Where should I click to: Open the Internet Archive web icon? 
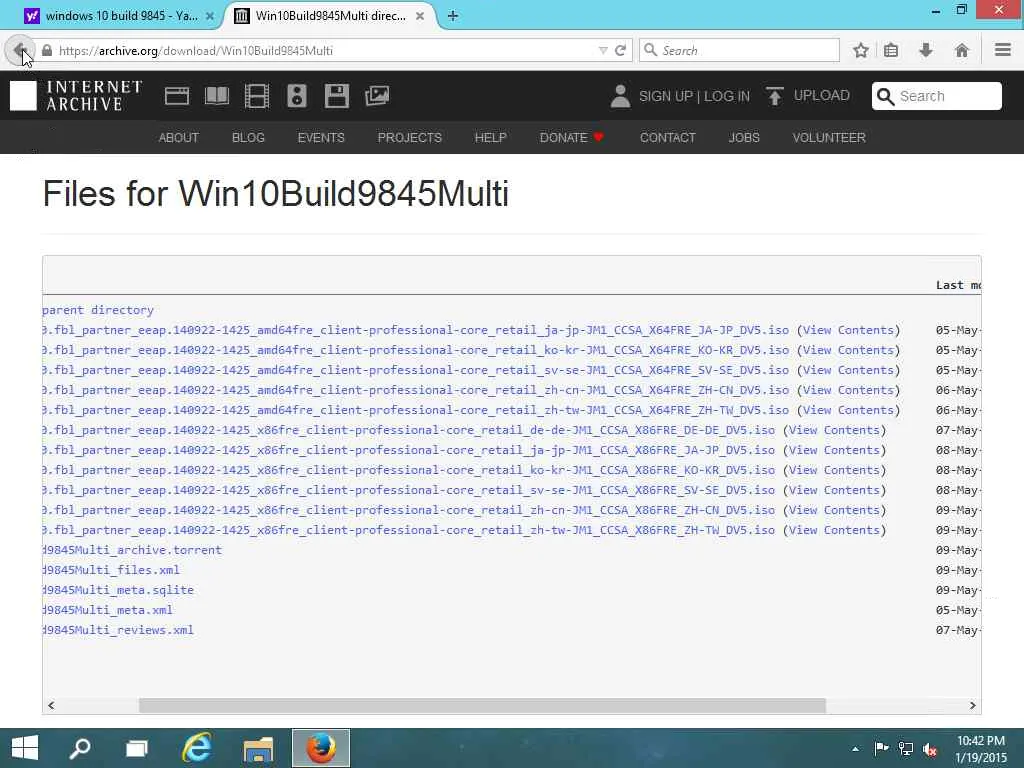176,96
